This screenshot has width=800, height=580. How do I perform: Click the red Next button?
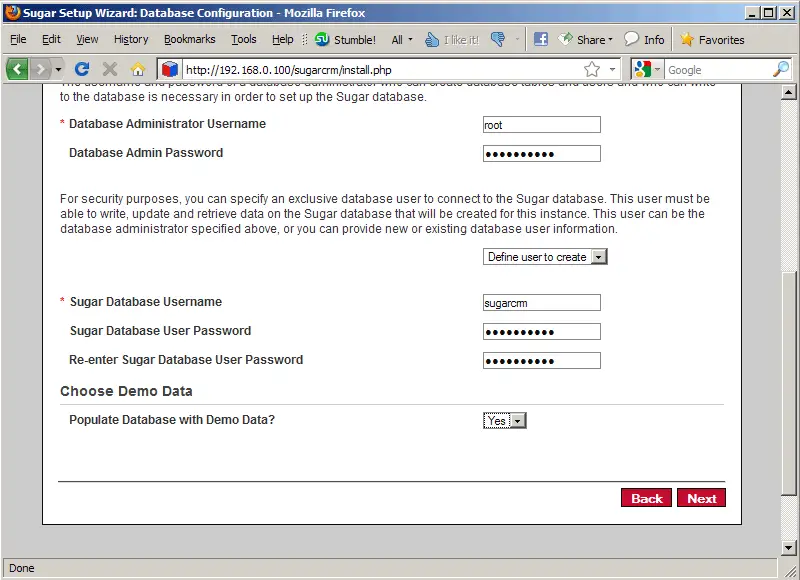click(x=701, y=498)
